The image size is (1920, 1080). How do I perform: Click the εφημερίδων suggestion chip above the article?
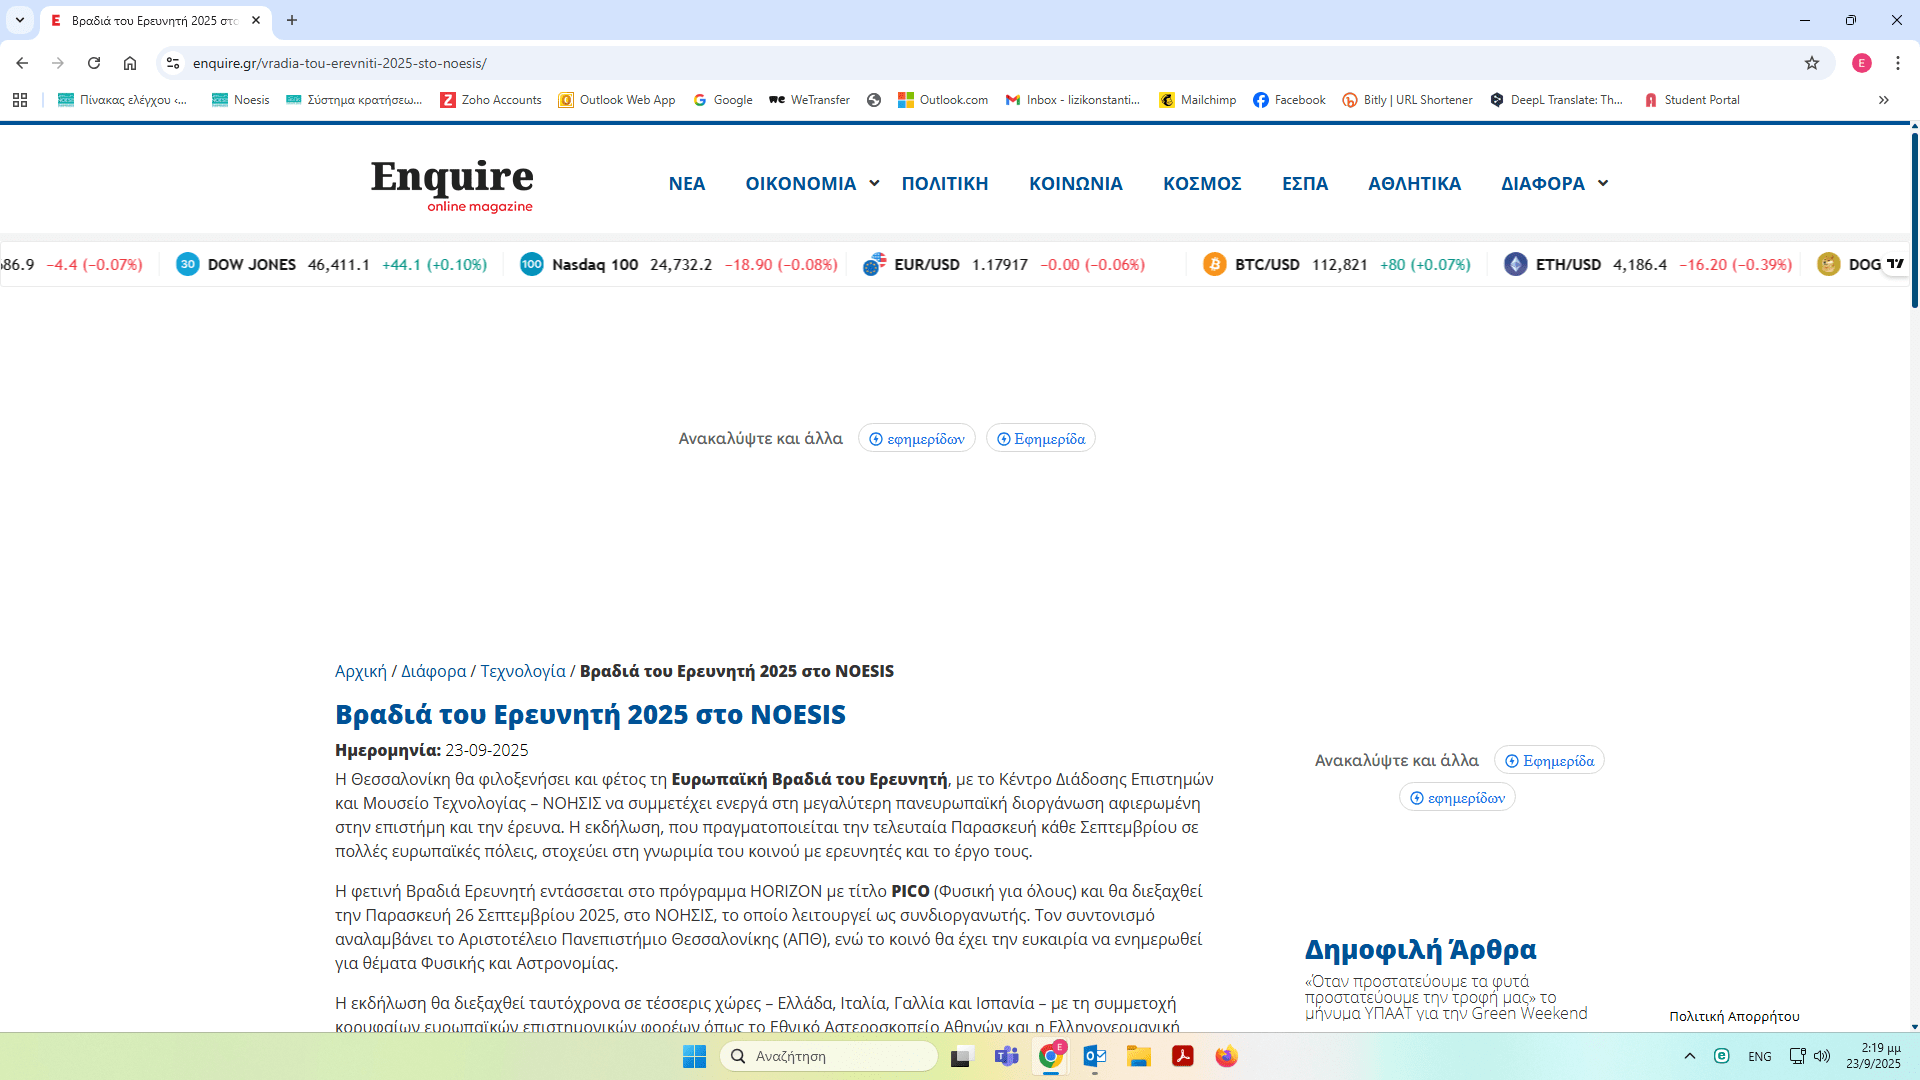pos(916,439)
